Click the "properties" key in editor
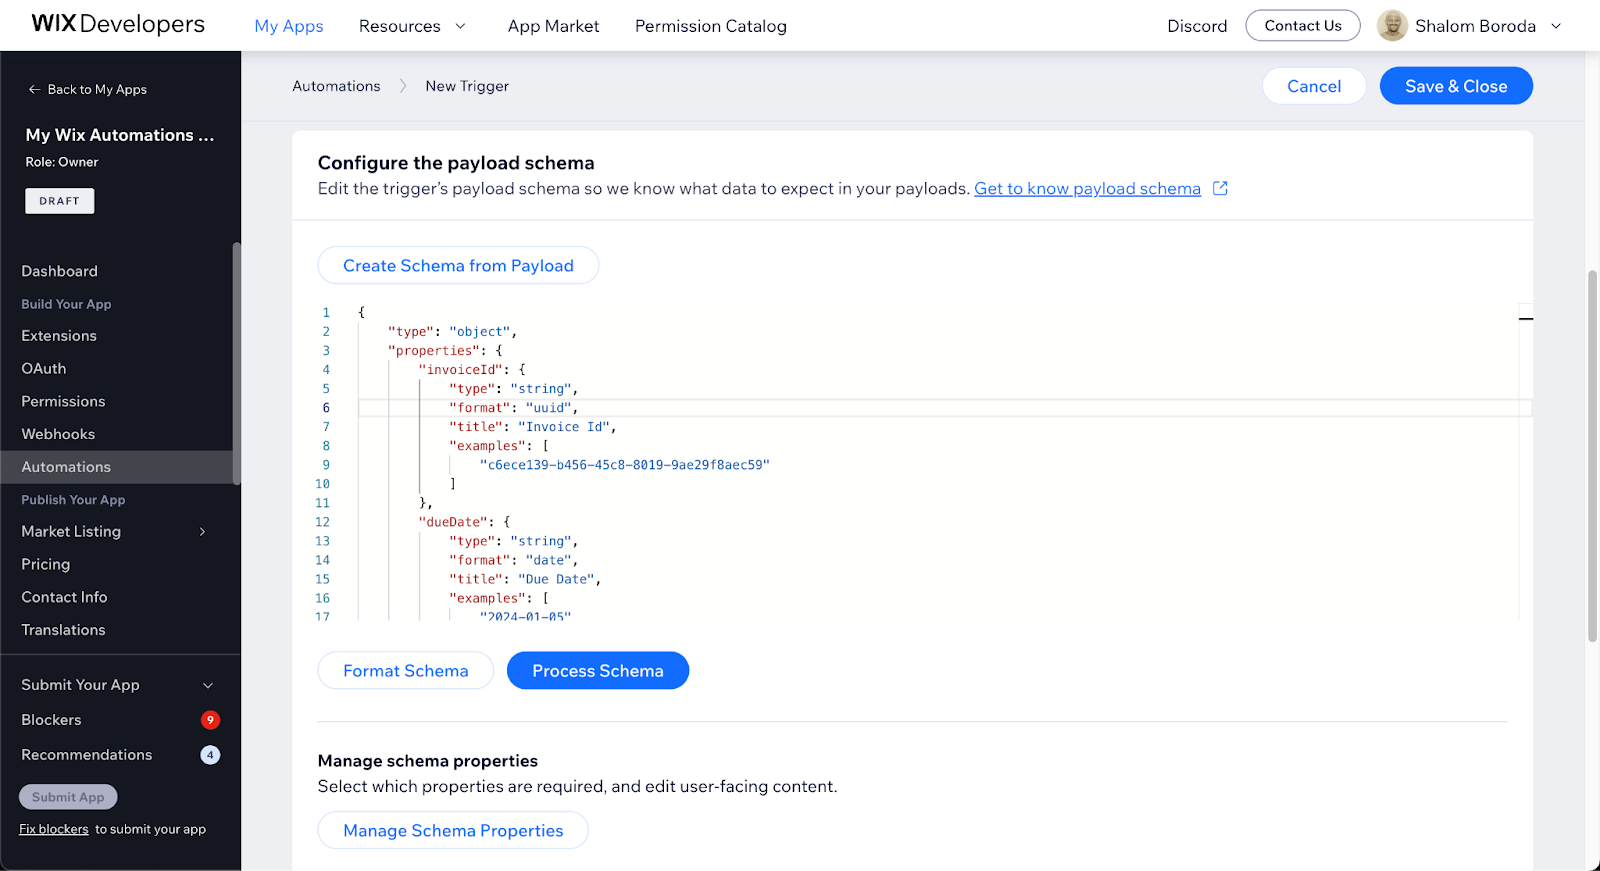 click(434, 351)
